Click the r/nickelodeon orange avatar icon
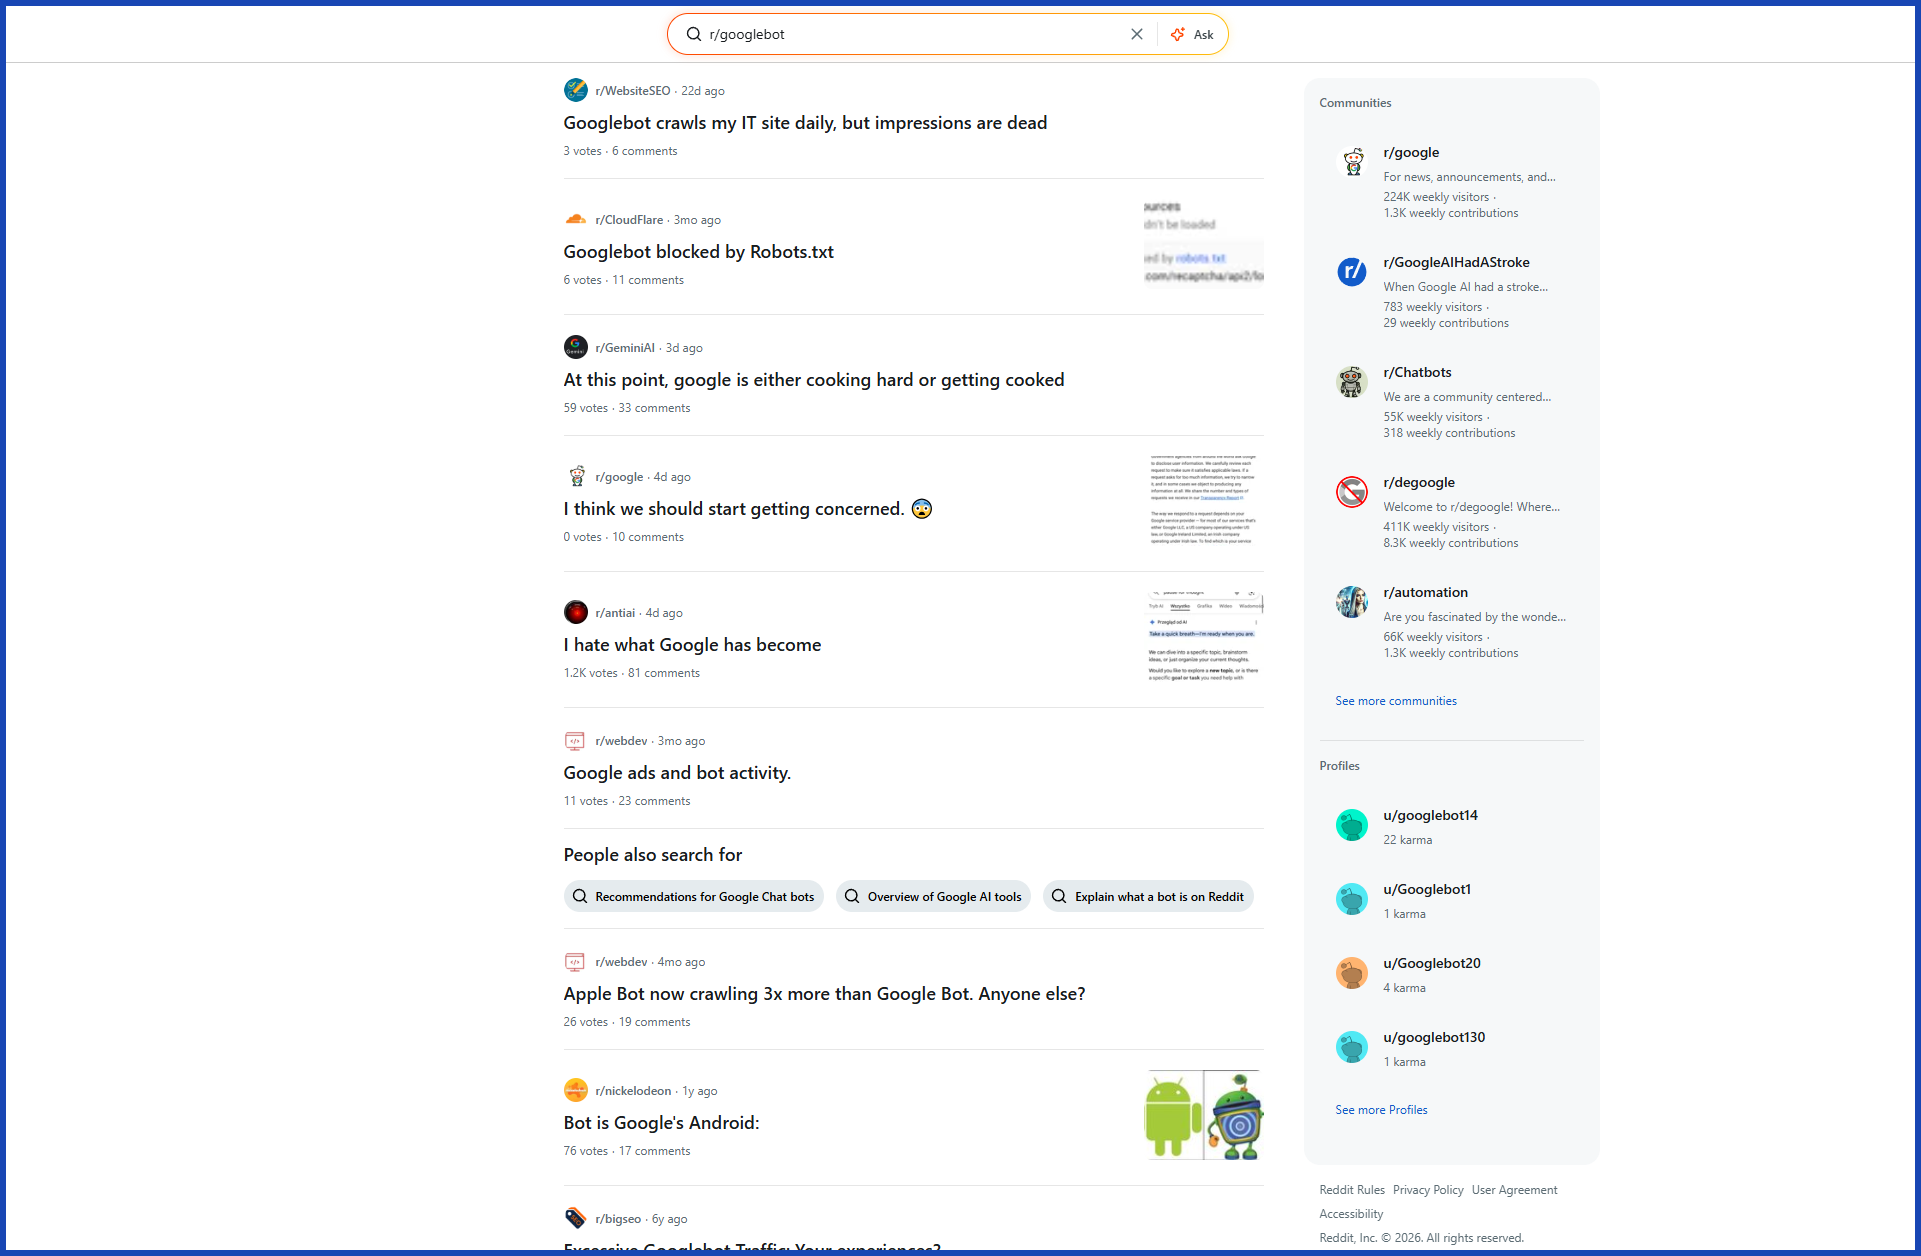This screenshot has height=1256, width=1921. click(x=576, y=1090)
